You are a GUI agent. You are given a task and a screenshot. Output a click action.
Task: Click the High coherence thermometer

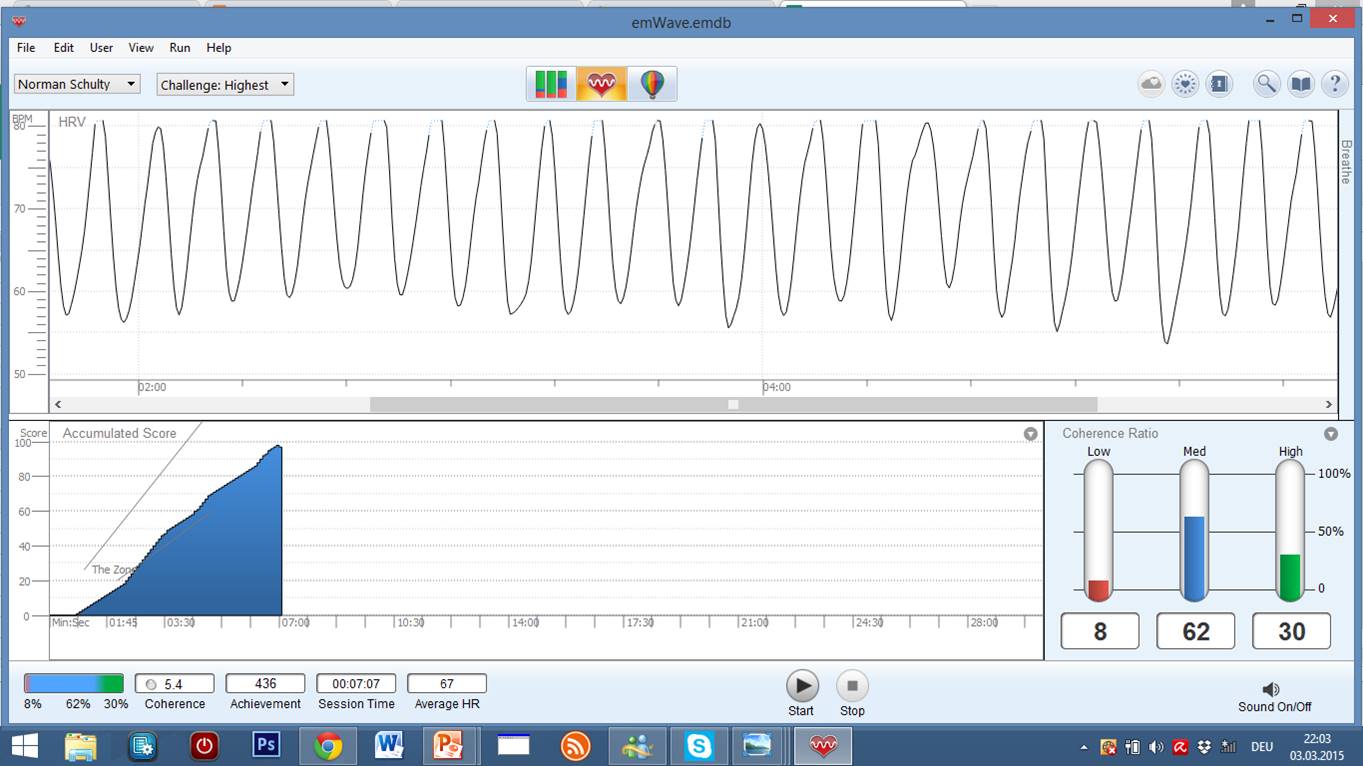click(1290, 531)
